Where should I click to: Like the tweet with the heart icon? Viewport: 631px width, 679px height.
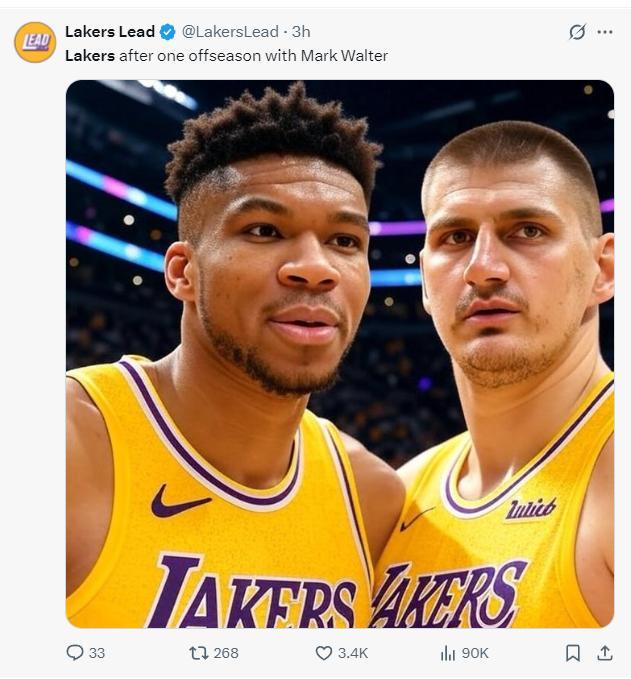tap(323, 653)
